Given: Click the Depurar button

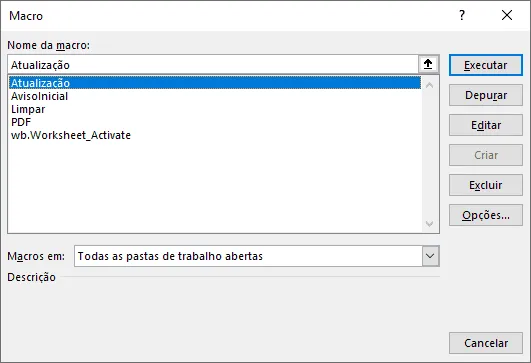Looking at the screenshot, I should [486, 95].
